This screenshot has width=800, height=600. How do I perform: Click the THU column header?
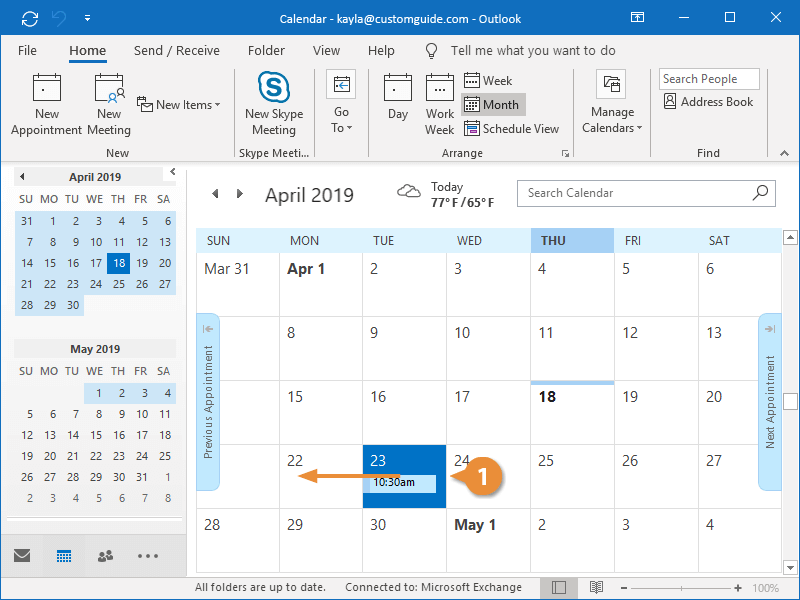point(572,241)
